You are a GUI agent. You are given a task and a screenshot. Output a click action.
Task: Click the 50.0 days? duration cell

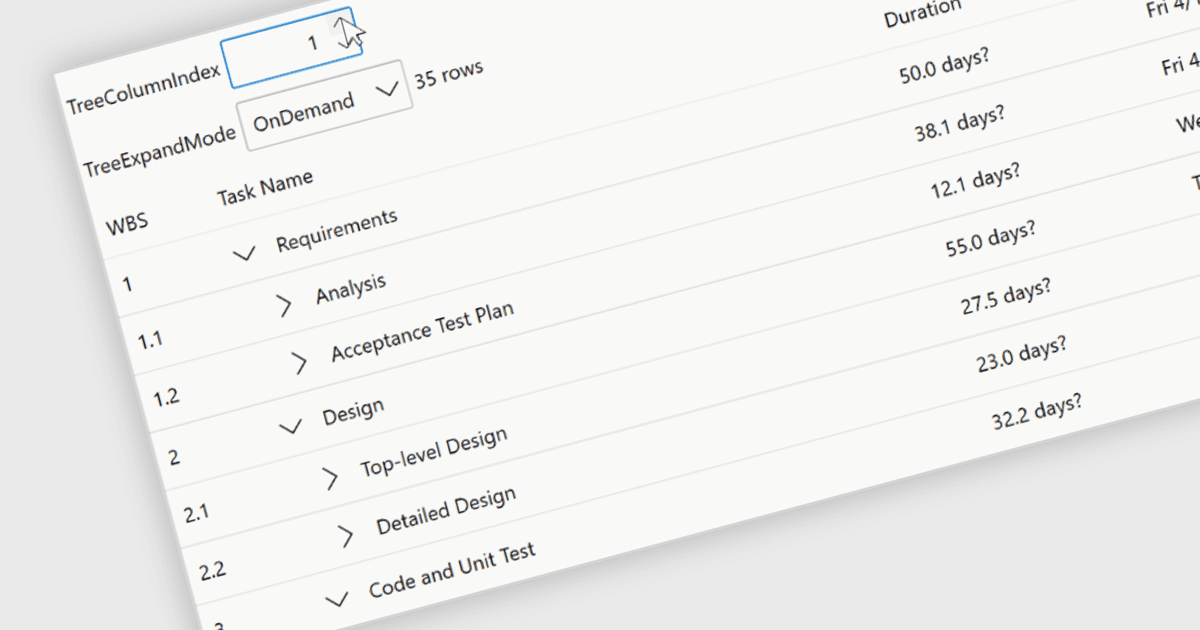click(945, 64)
